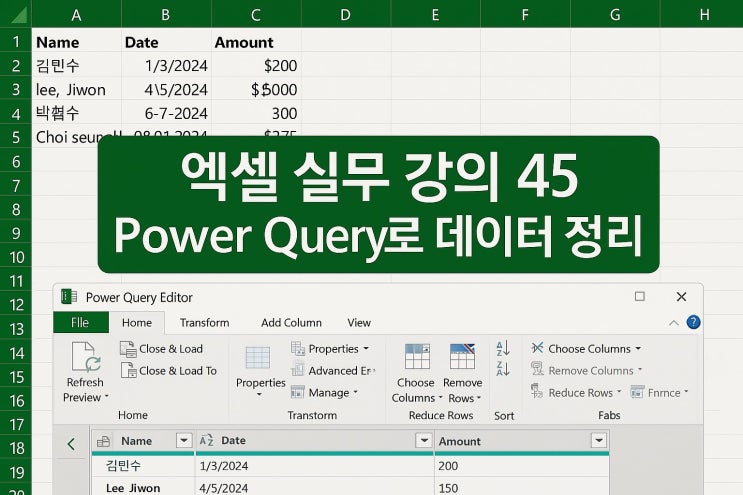Click the Refresh Preview icon
The image size is (743, 495).
[x=86, y=357]
